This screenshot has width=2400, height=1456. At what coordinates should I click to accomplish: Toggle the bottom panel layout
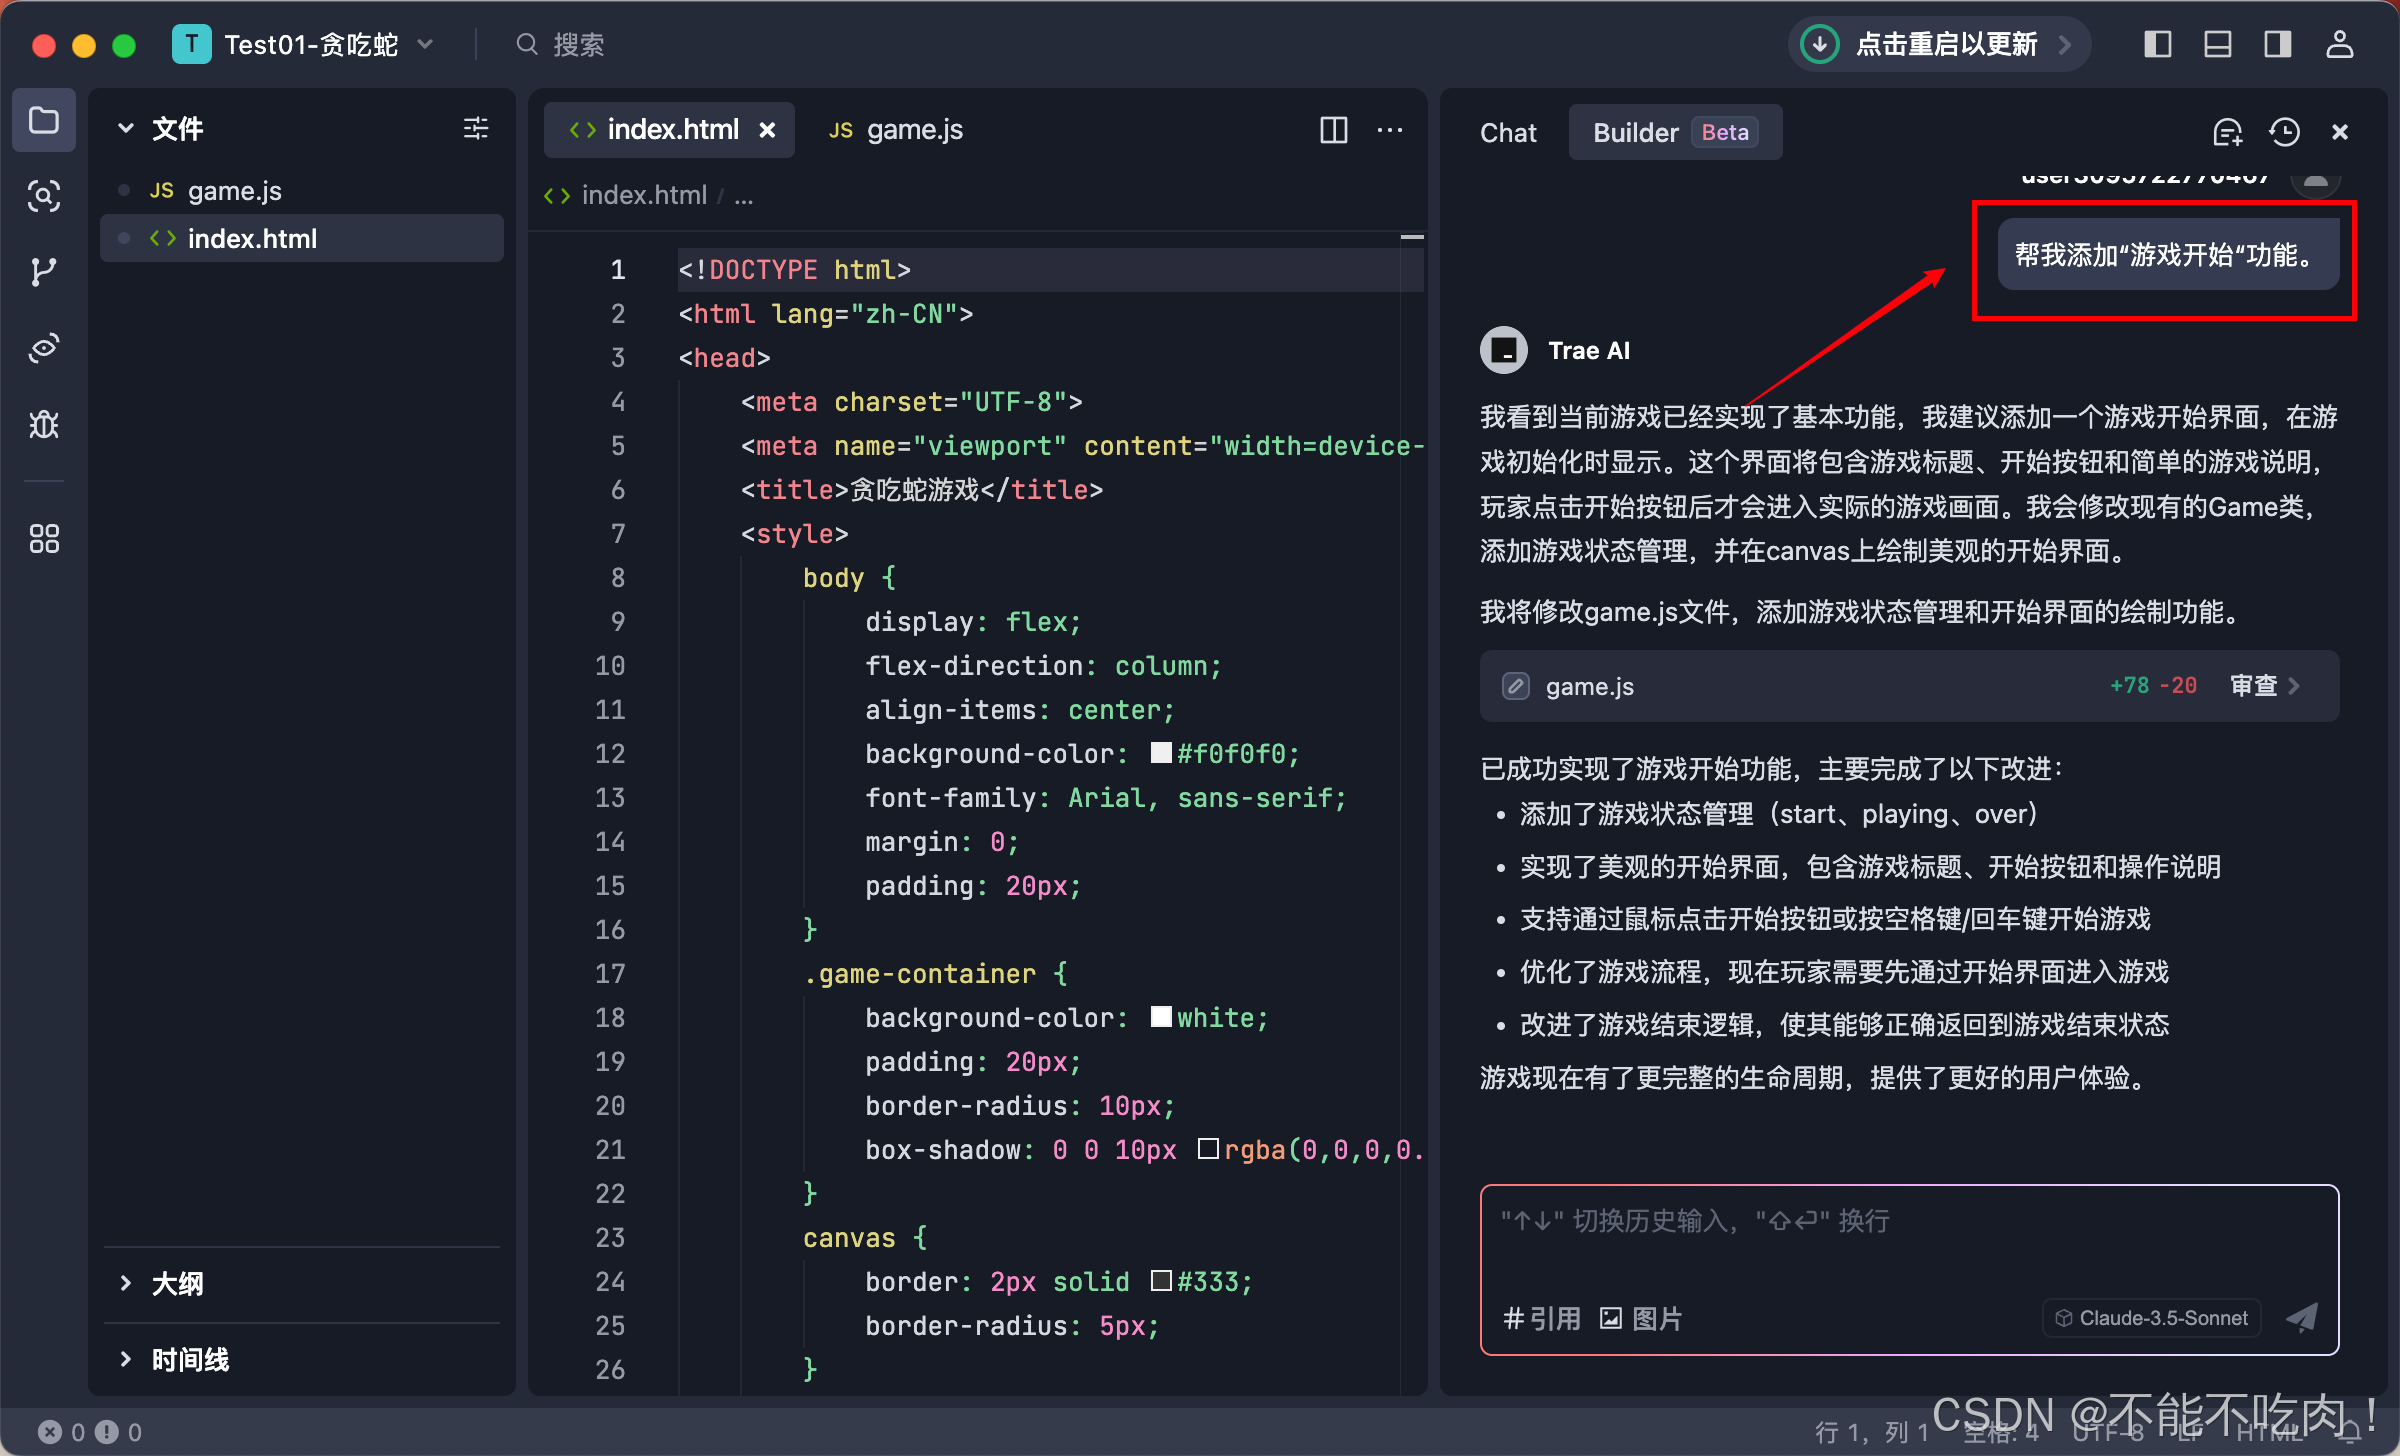coord(2217,44)
